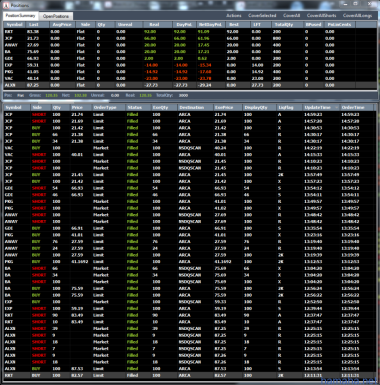Sort positions by the DayPnL column header
Image resolution: width=380 pixels, height=385 pixels.
coord(184,25)
